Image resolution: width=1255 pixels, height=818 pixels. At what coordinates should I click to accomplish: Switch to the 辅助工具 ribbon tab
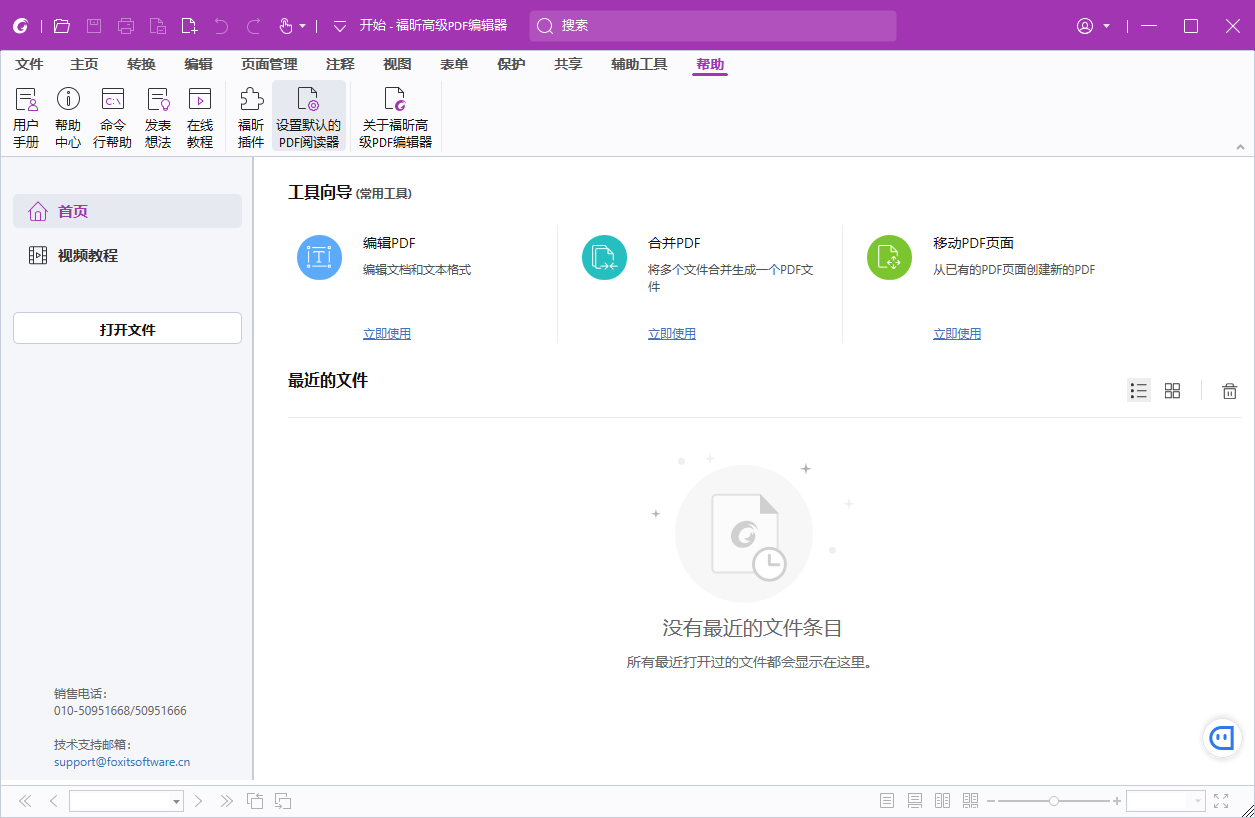click(639, 64)
